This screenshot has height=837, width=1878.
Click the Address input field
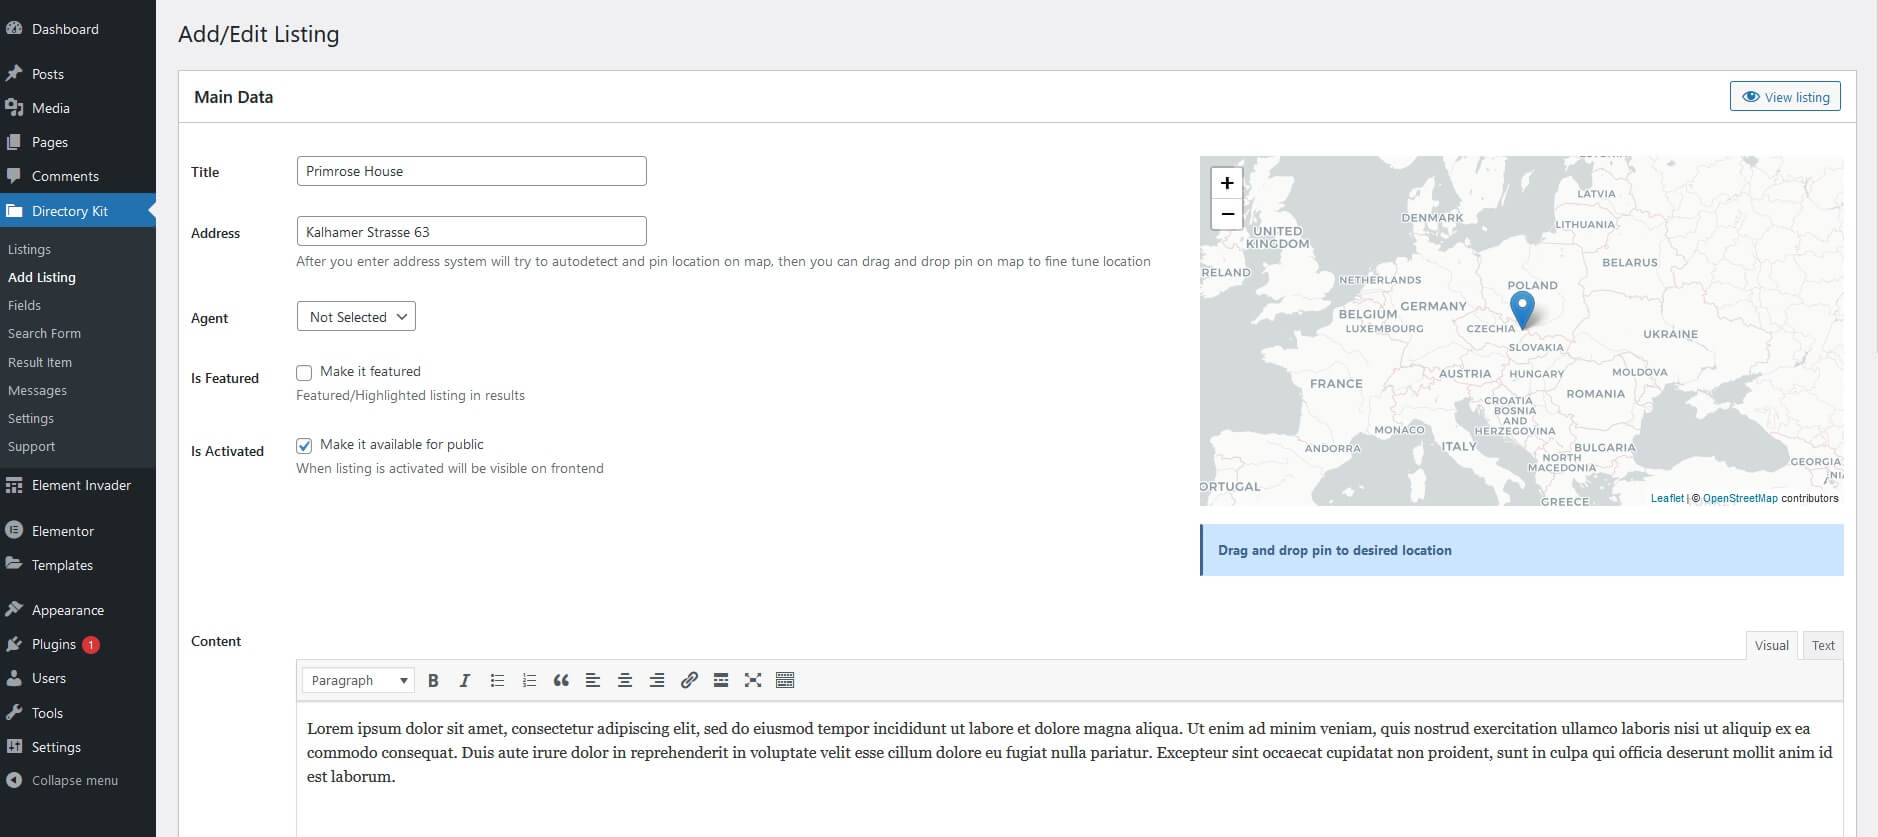(471, 232)
